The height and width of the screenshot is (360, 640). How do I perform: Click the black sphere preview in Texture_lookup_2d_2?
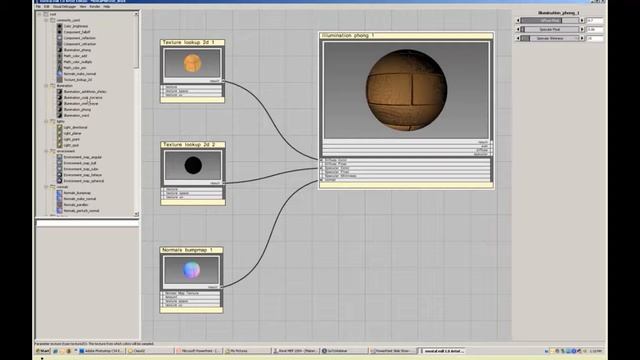193,165
